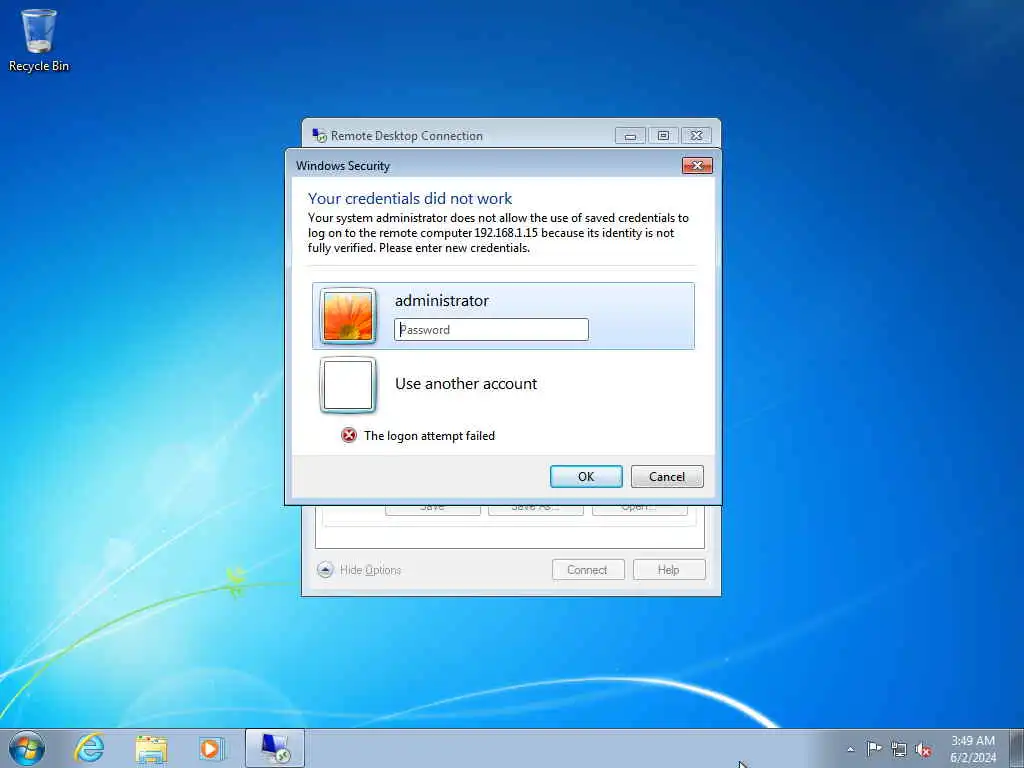The height and width of the screenshot is (768, 1024).
Task: Open the Recycle Bin desktop icon
Action: click(x=39, y=40)
